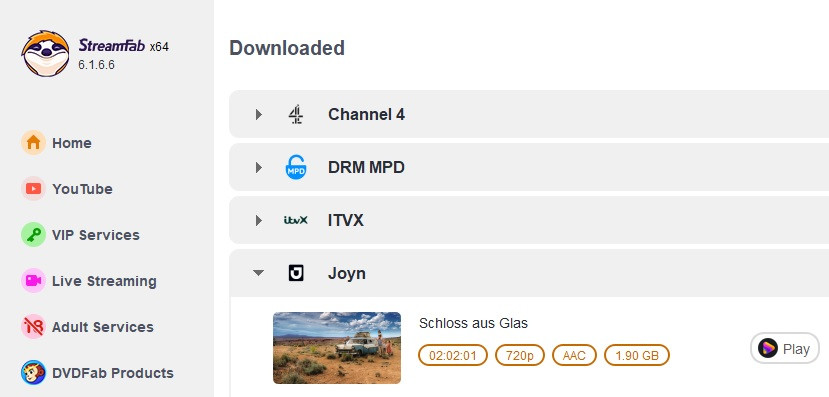The height and width of the screenshot is (397, 829).
Task: Expand the ITVX downloads arrow
Action: pos(259,220)
